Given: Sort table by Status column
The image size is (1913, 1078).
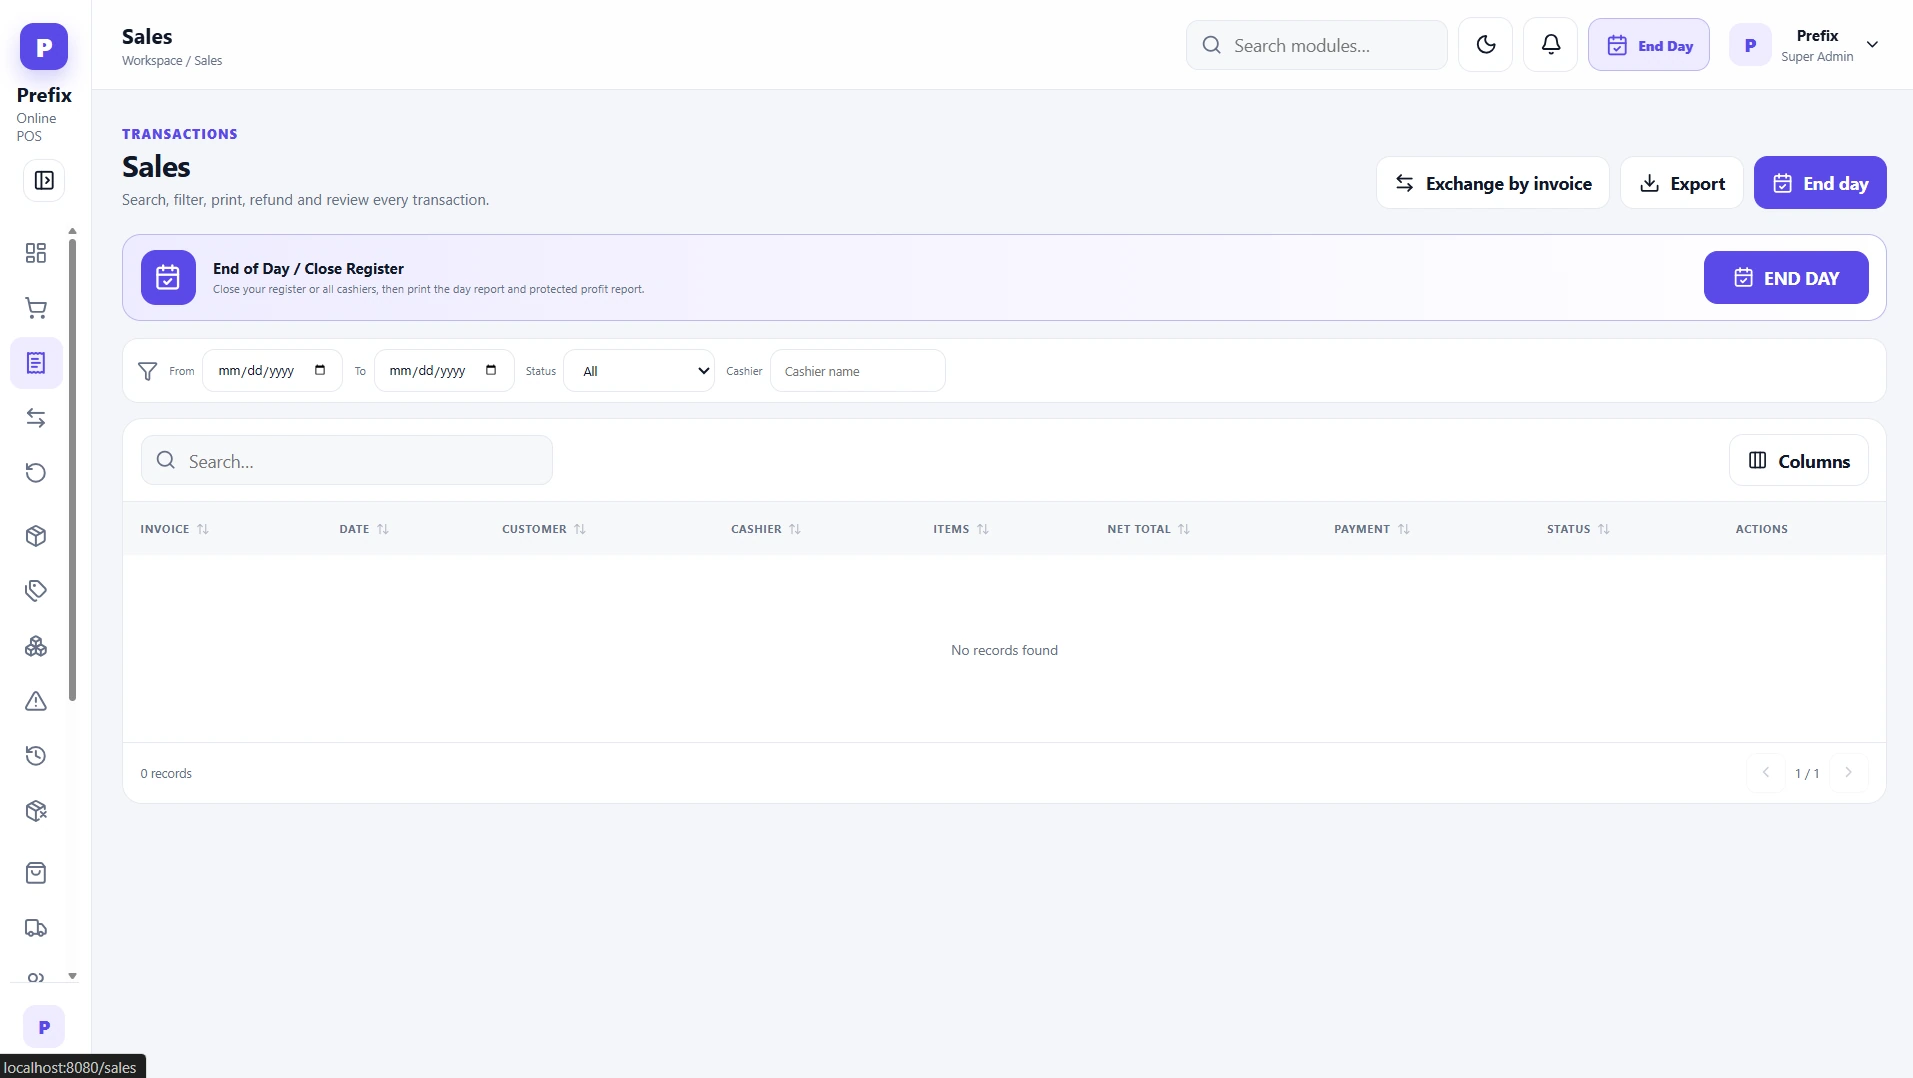Looking at the screenshot, I should [1578, 529].
